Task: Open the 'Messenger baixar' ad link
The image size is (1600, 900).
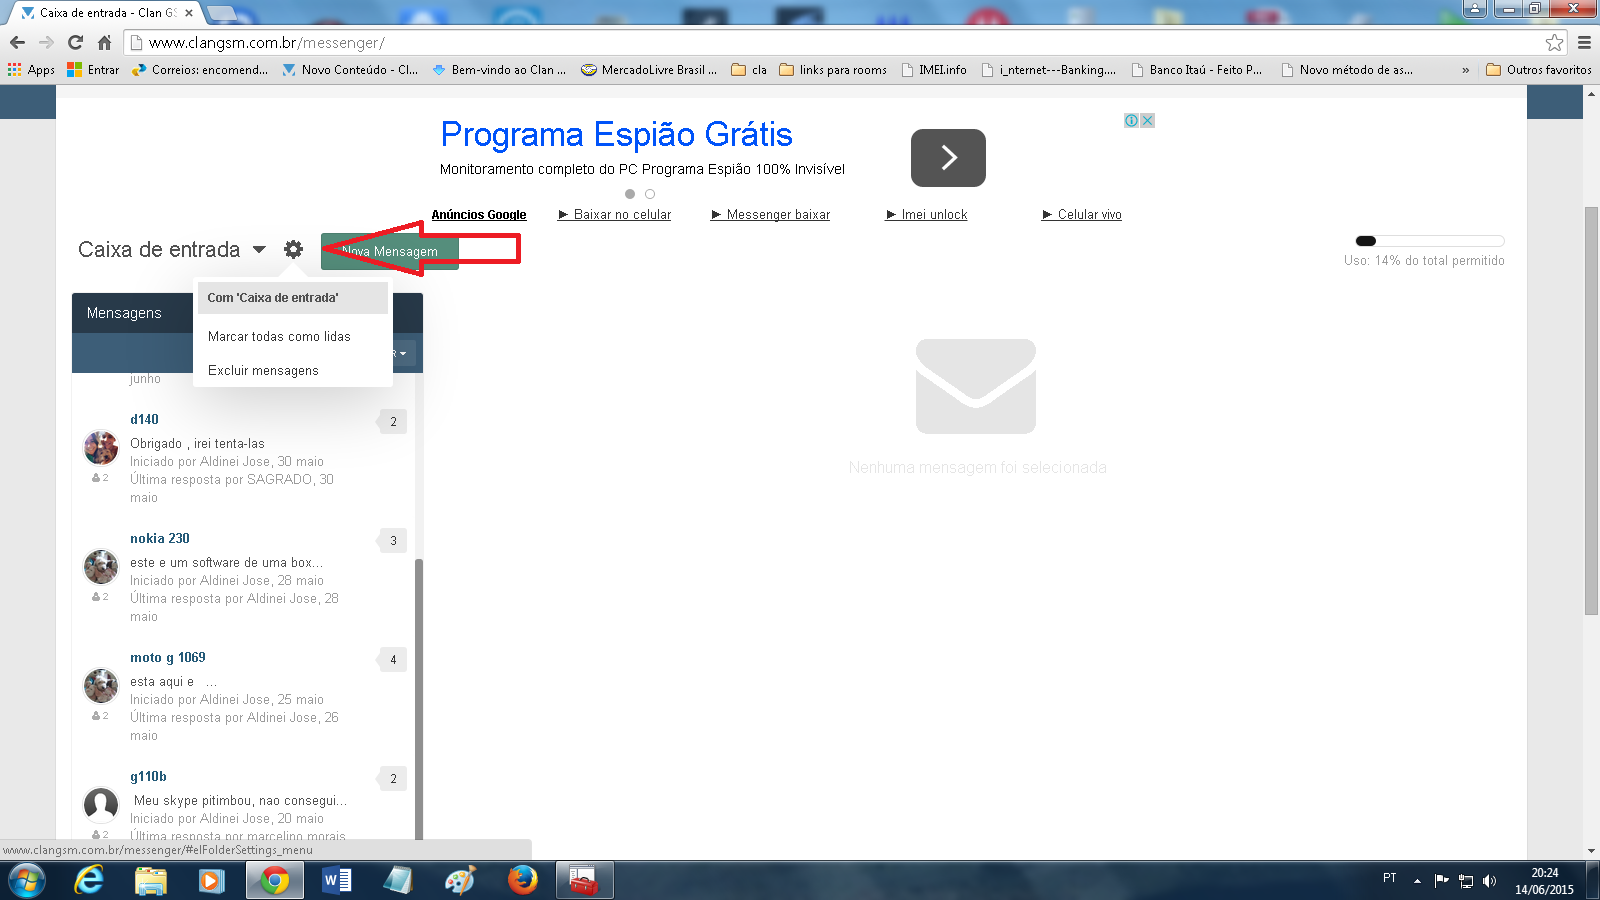Action: [778, 214]
